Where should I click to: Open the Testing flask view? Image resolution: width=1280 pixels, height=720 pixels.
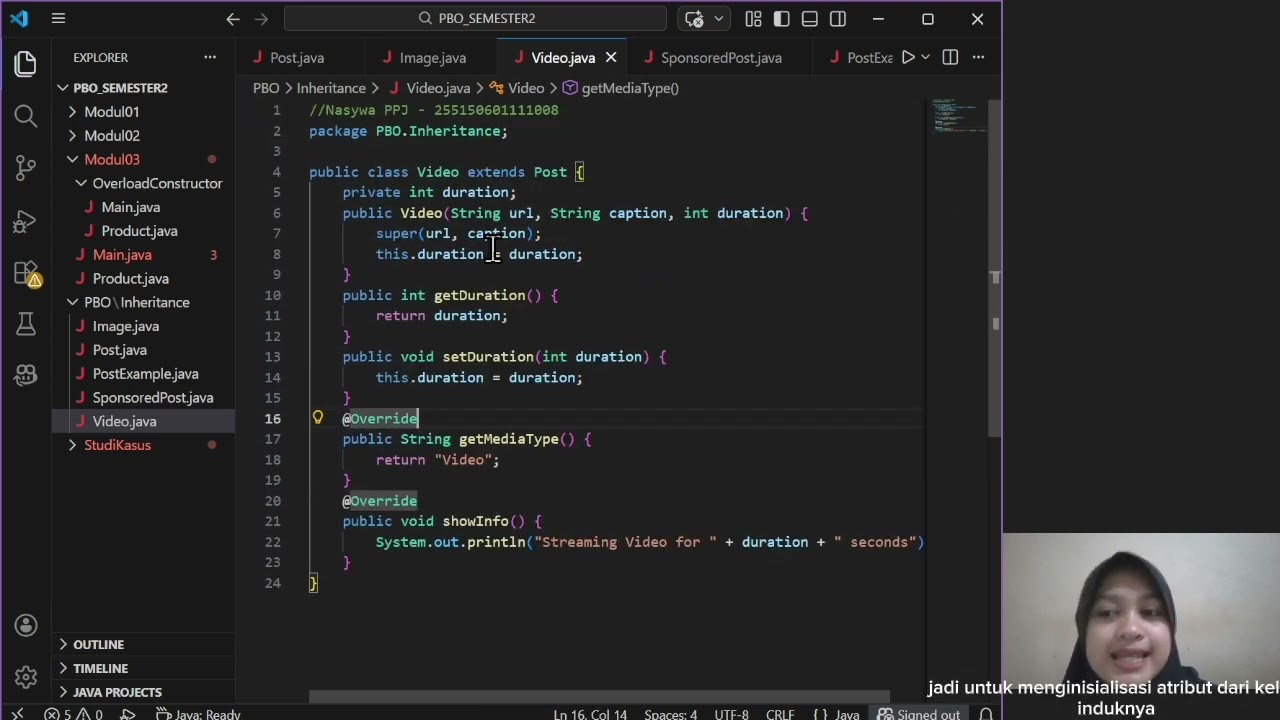[26, 324]
